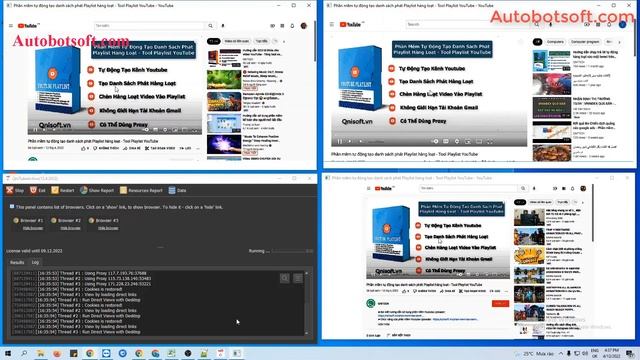Open File Explorer from the taskbar

[40, 353]
